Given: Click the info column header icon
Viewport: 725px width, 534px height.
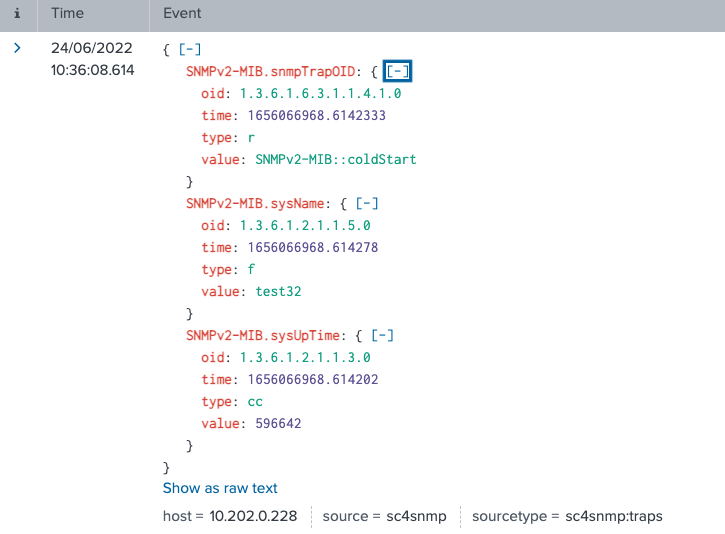Looking at the screenshot, I should 17,14.
